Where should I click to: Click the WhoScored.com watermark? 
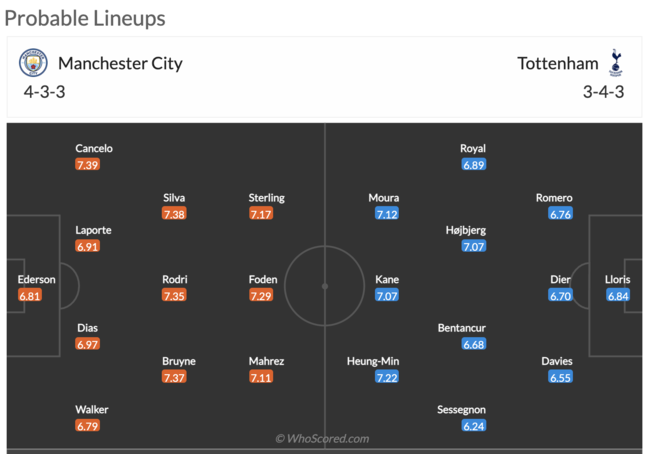click(322, 438)
